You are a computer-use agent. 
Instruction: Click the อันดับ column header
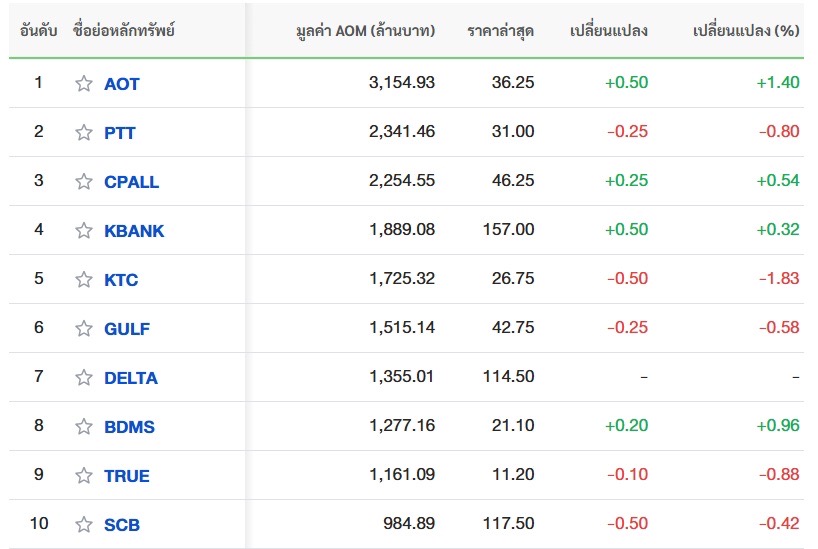point(39,31)
